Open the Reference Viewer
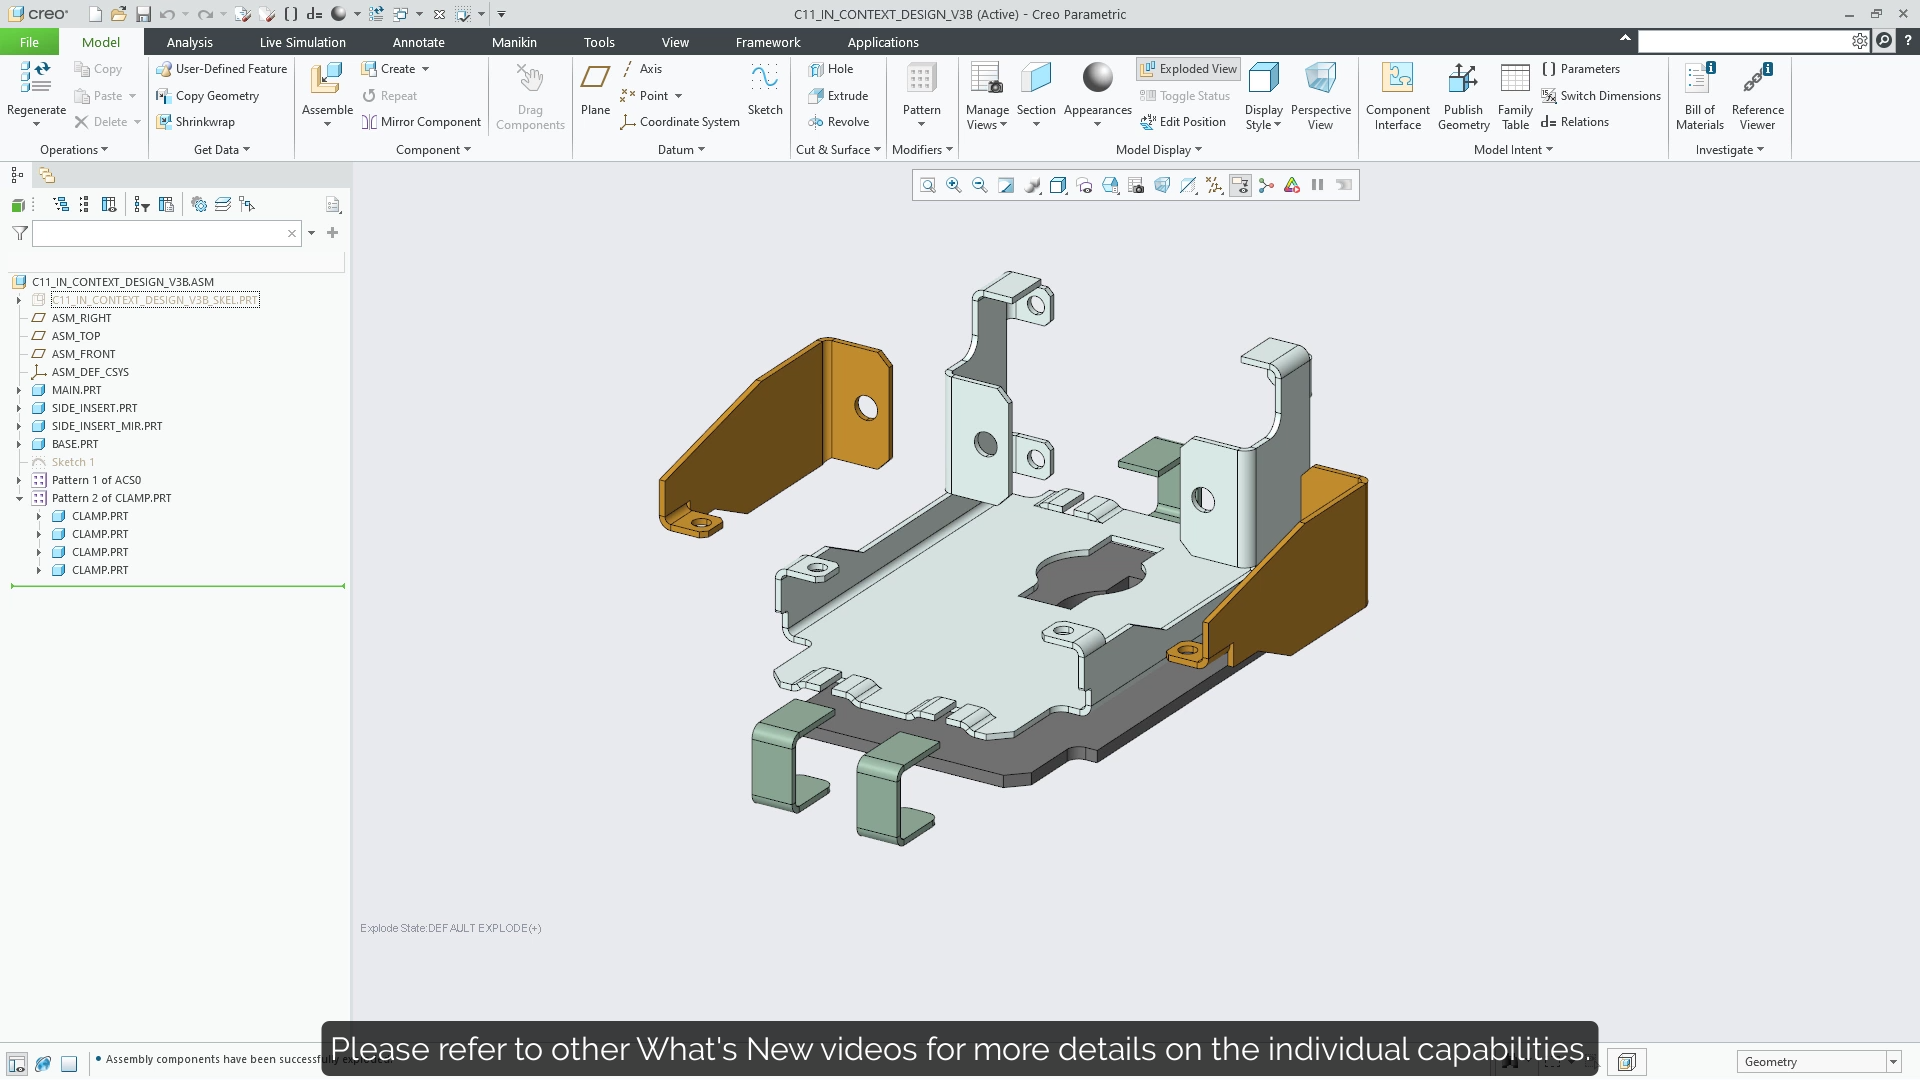1920x1080 pixels. (1757, 96)
